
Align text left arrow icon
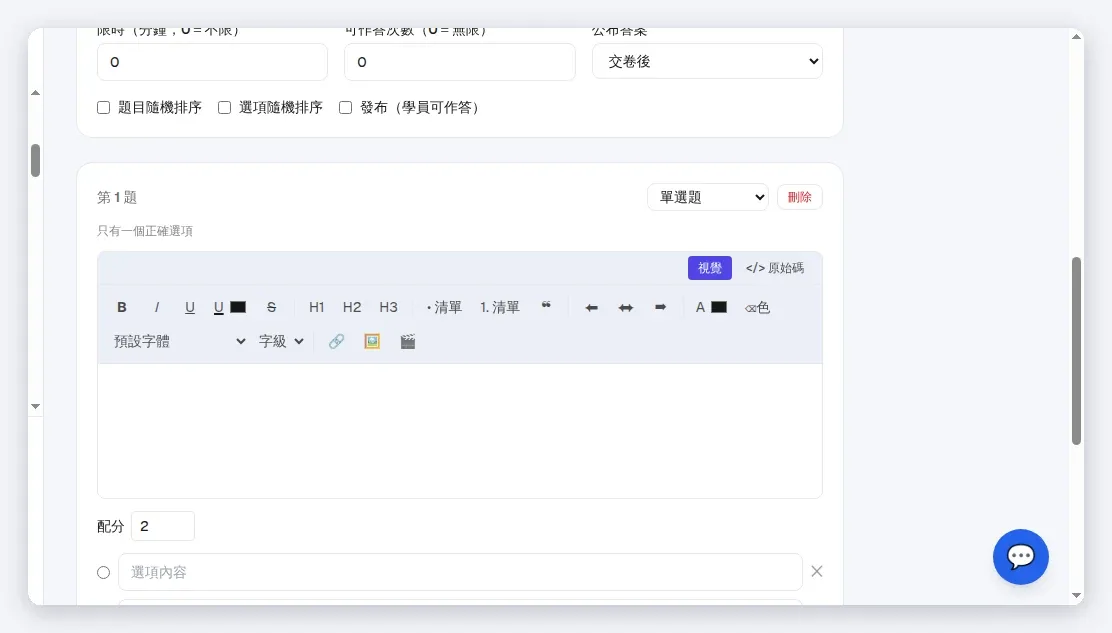coord(591,307)
